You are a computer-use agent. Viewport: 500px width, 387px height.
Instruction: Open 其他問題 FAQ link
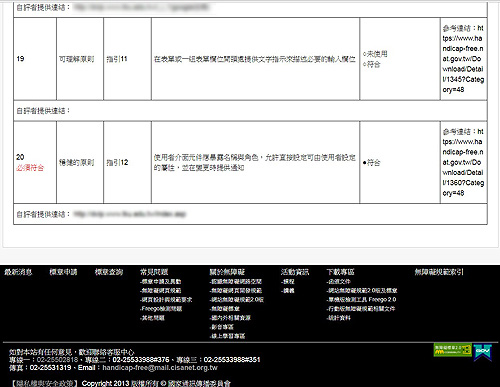(x=152, y=318)
